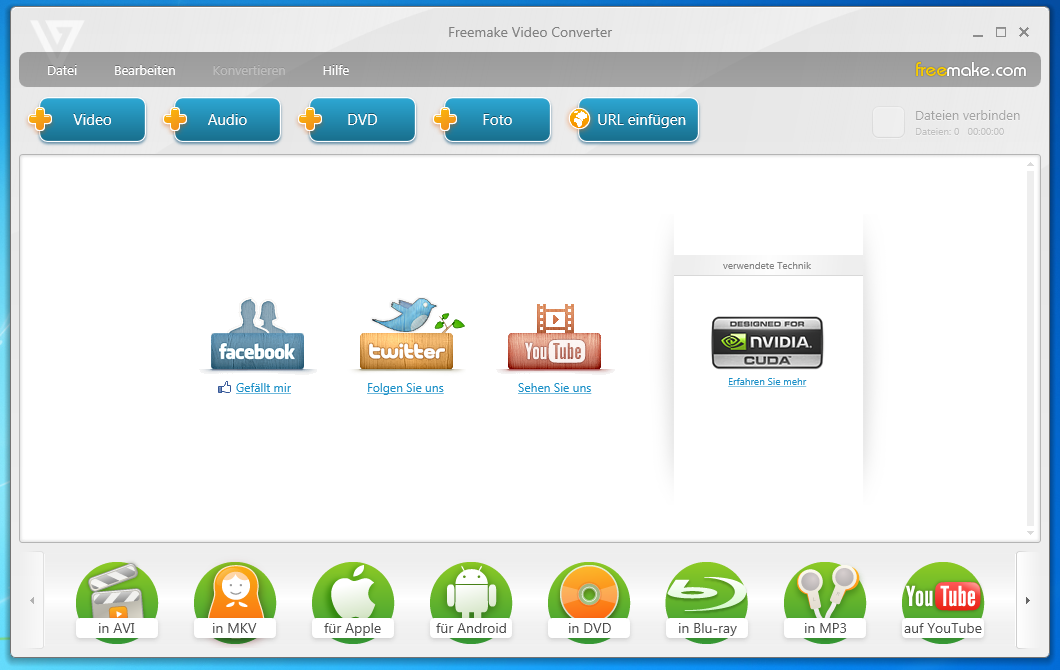Choose the in DVD output option
The image size is (1060, 670).
coord(589,601)
